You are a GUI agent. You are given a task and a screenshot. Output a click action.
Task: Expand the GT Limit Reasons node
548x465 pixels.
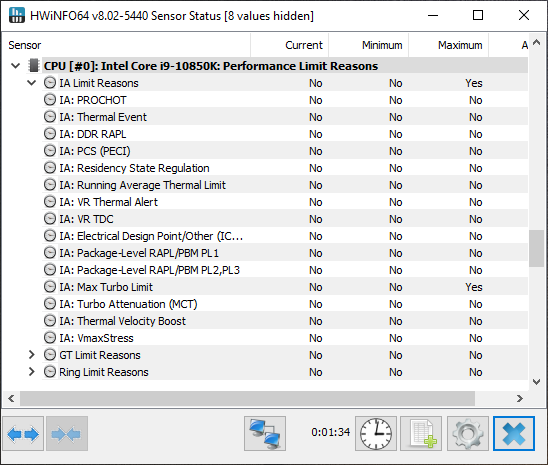(32, 355)
